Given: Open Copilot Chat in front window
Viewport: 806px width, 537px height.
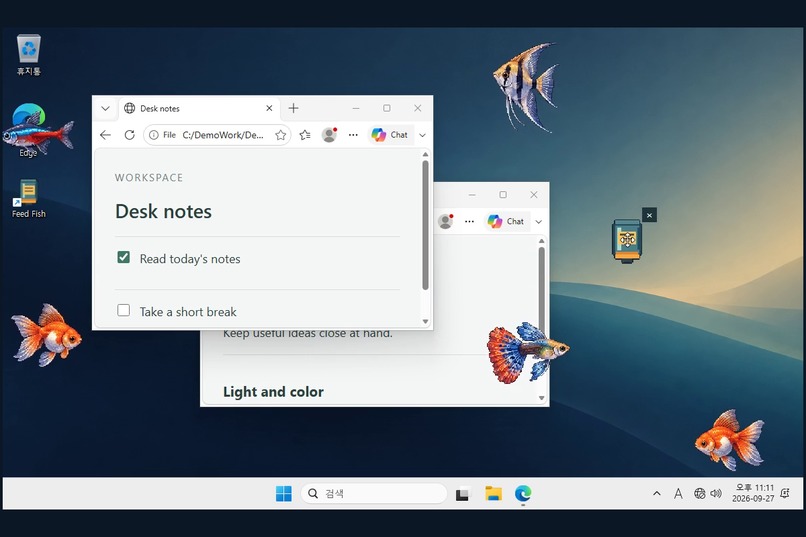Looking at the screenshot, I should click(390, 135).
